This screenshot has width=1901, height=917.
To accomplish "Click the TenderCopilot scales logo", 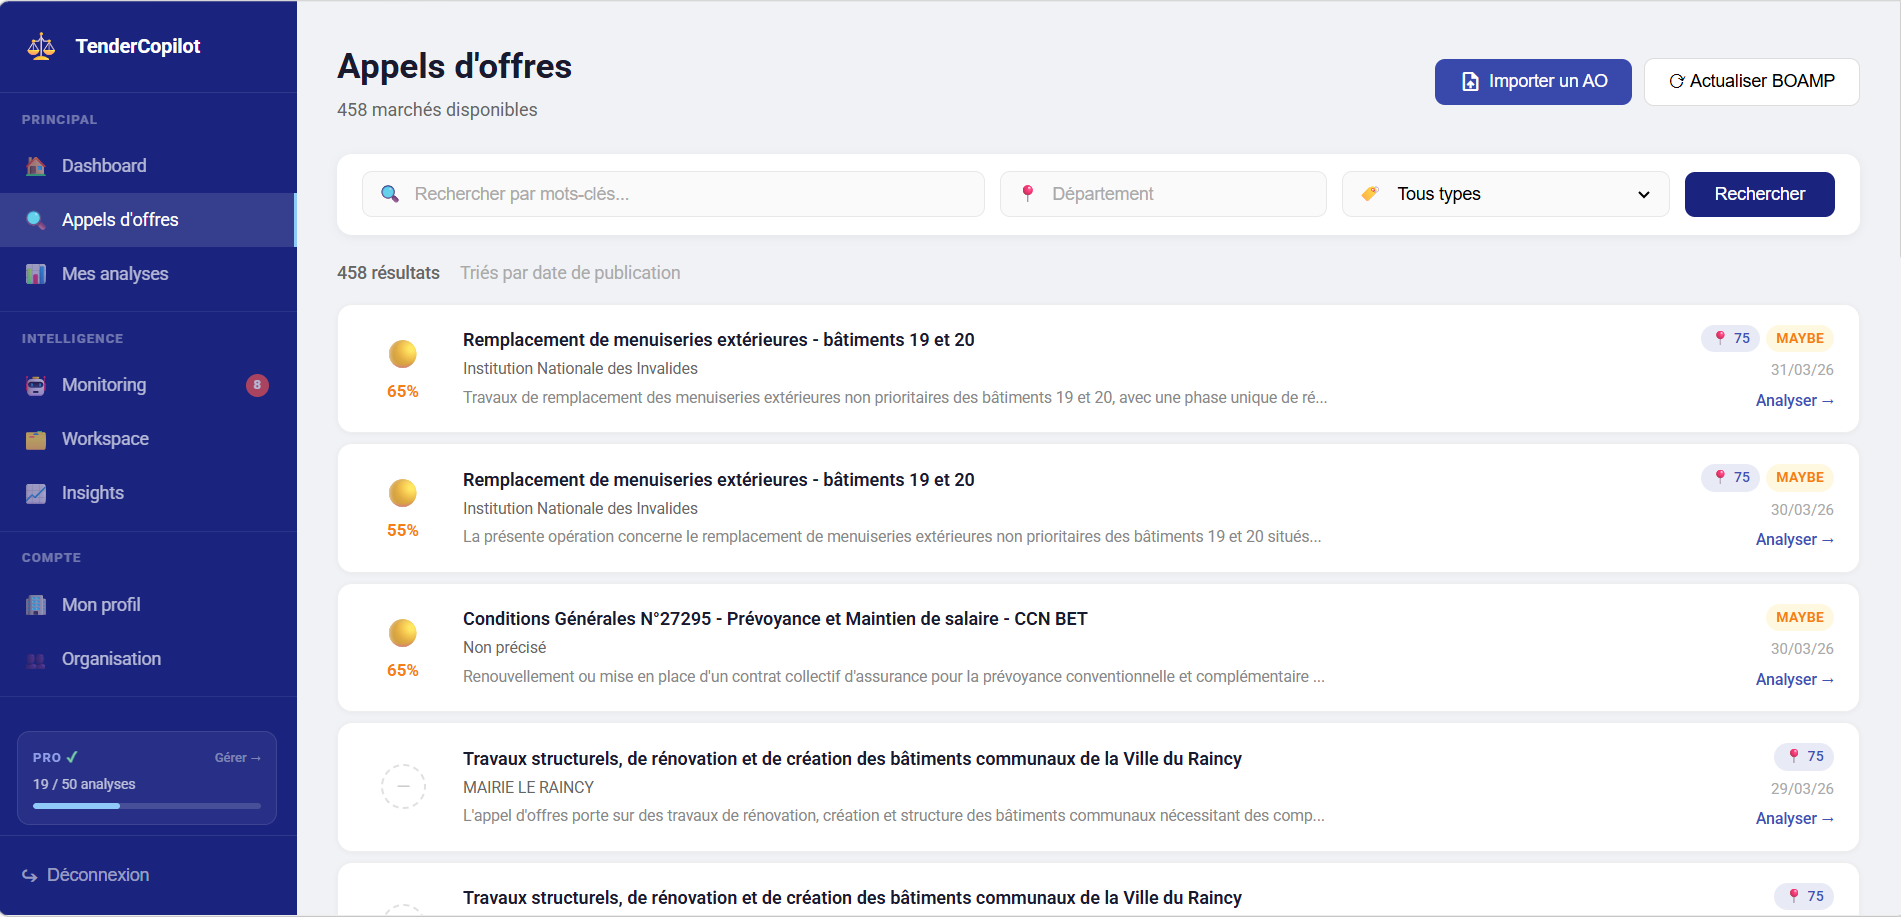I will coord(40,45).
